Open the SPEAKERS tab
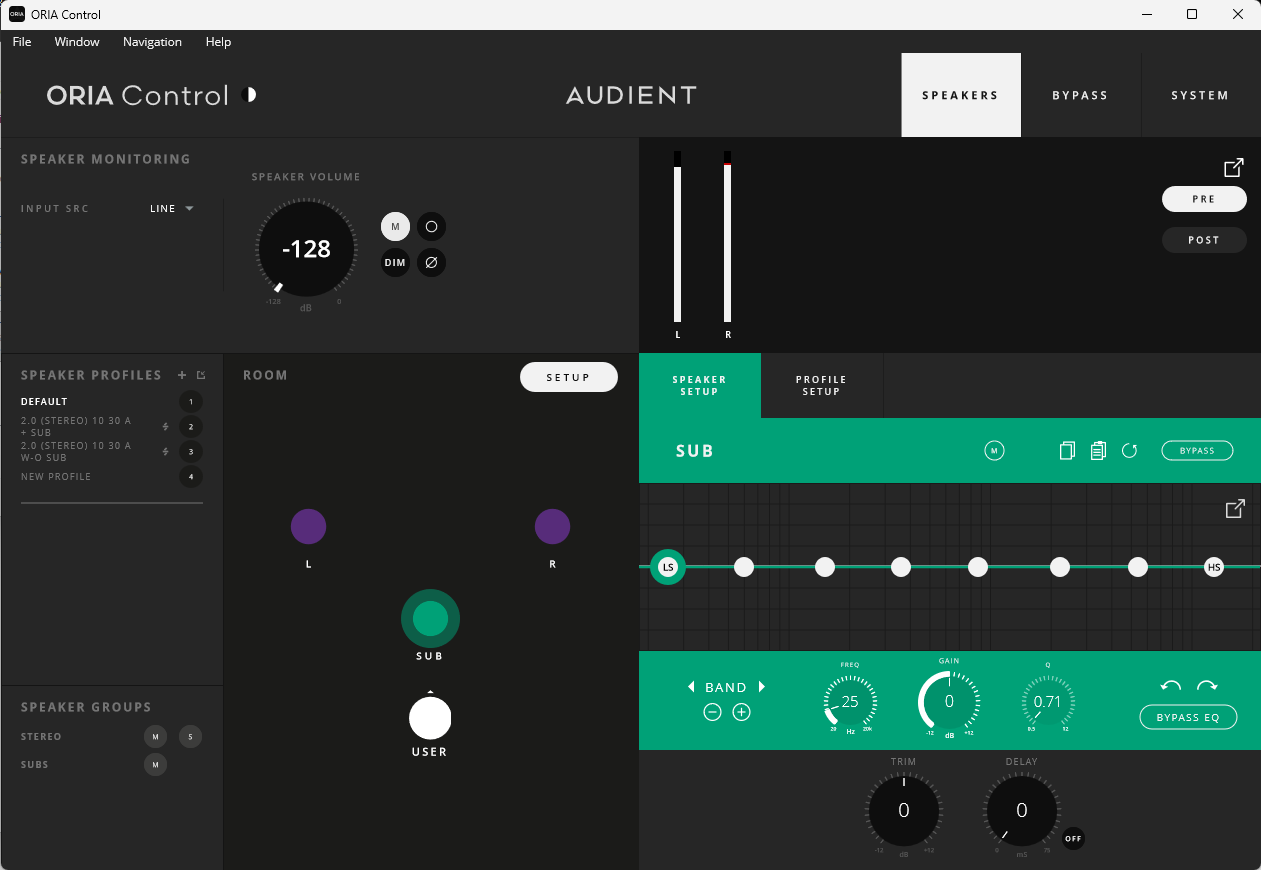This screenshot has height=870, width=1261. (961, 95)
